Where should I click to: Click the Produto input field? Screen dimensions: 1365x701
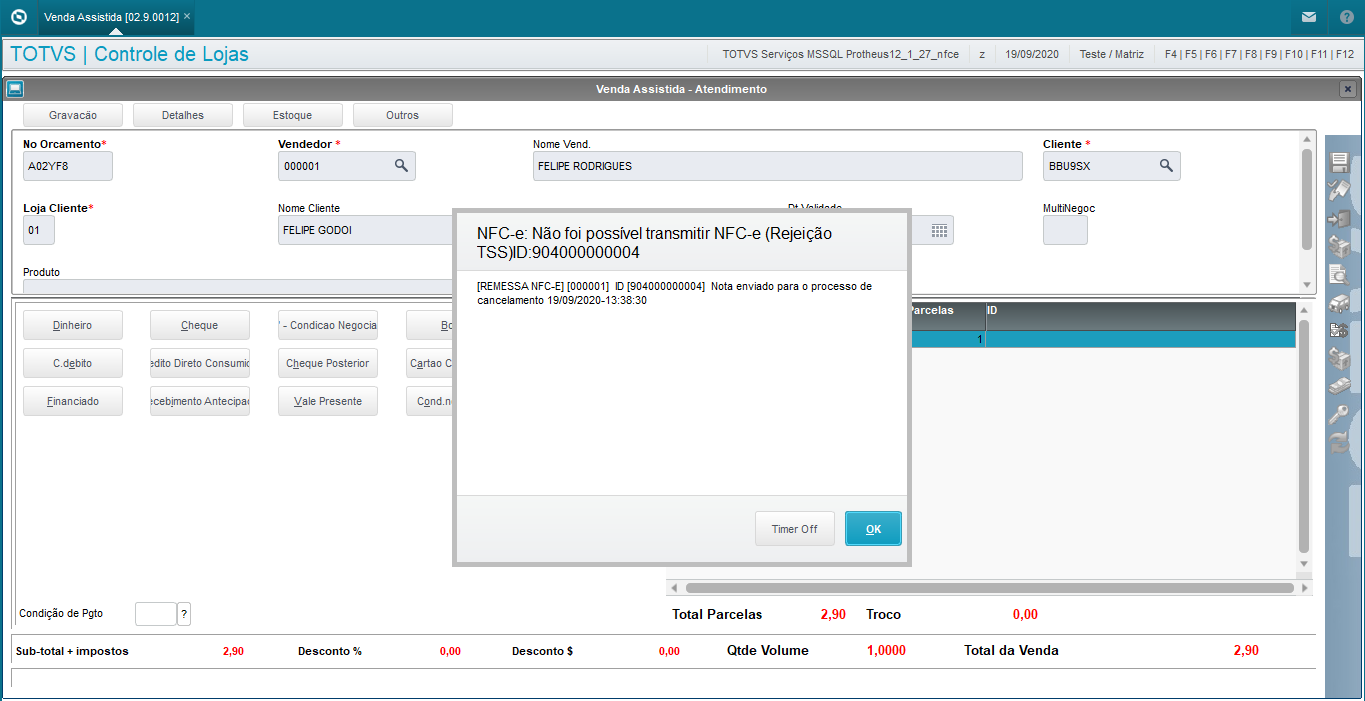(238, 286)
